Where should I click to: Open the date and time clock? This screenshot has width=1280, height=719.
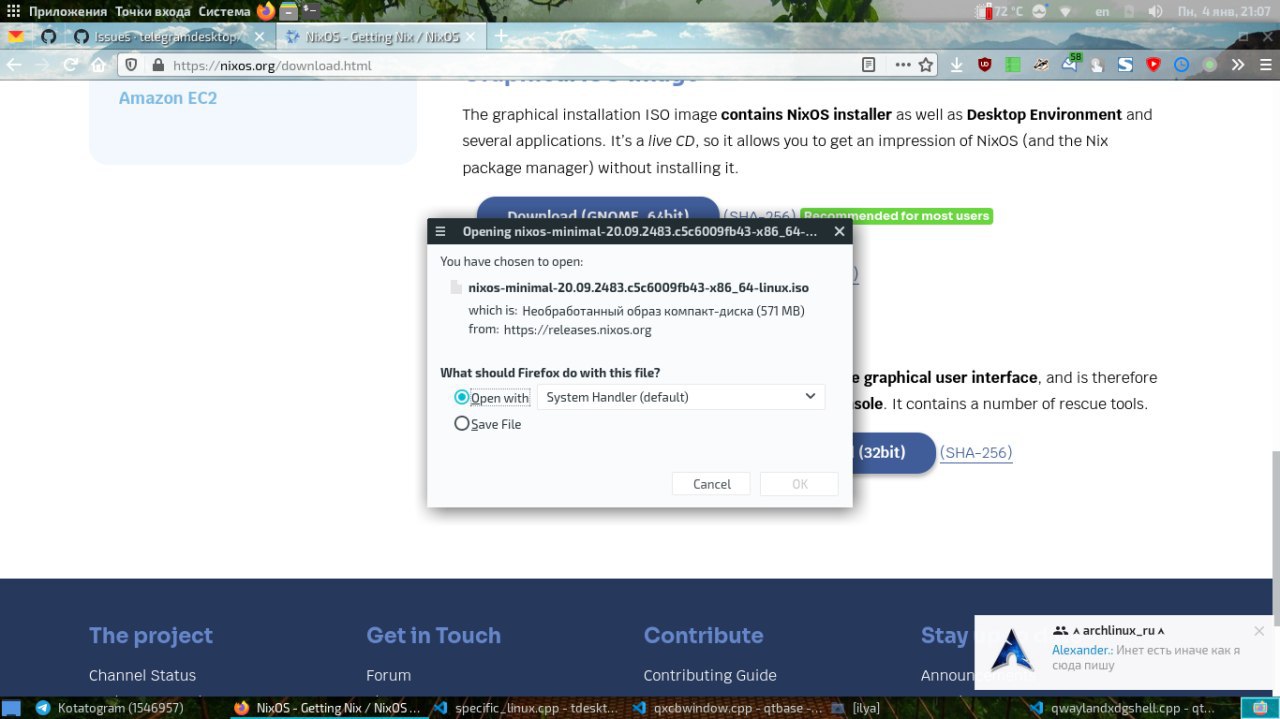pos(1225,11)
